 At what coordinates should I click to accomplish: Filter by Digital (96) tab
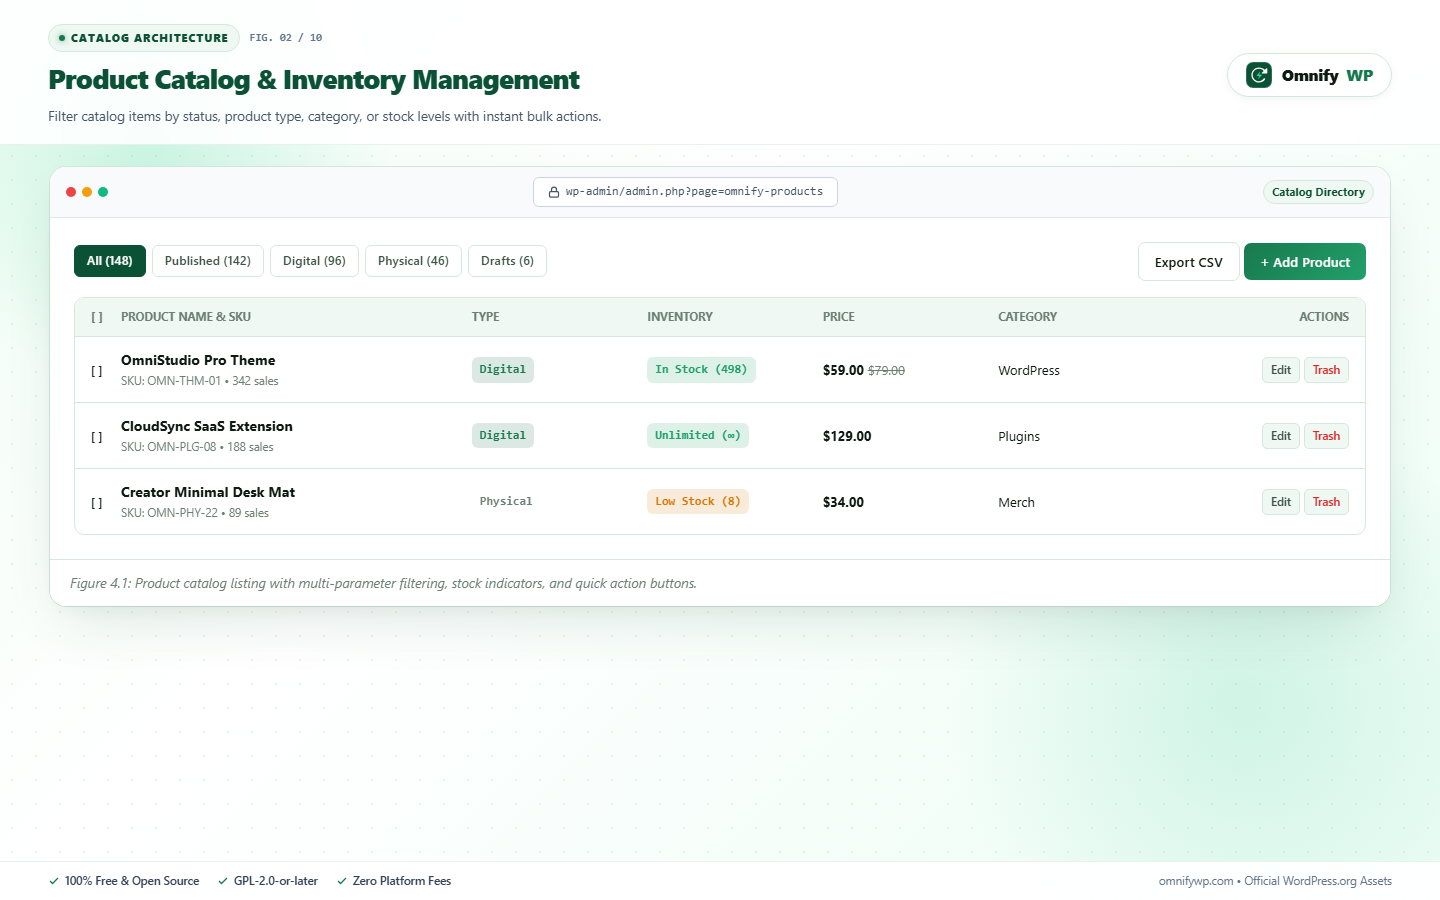coord(314,261)
